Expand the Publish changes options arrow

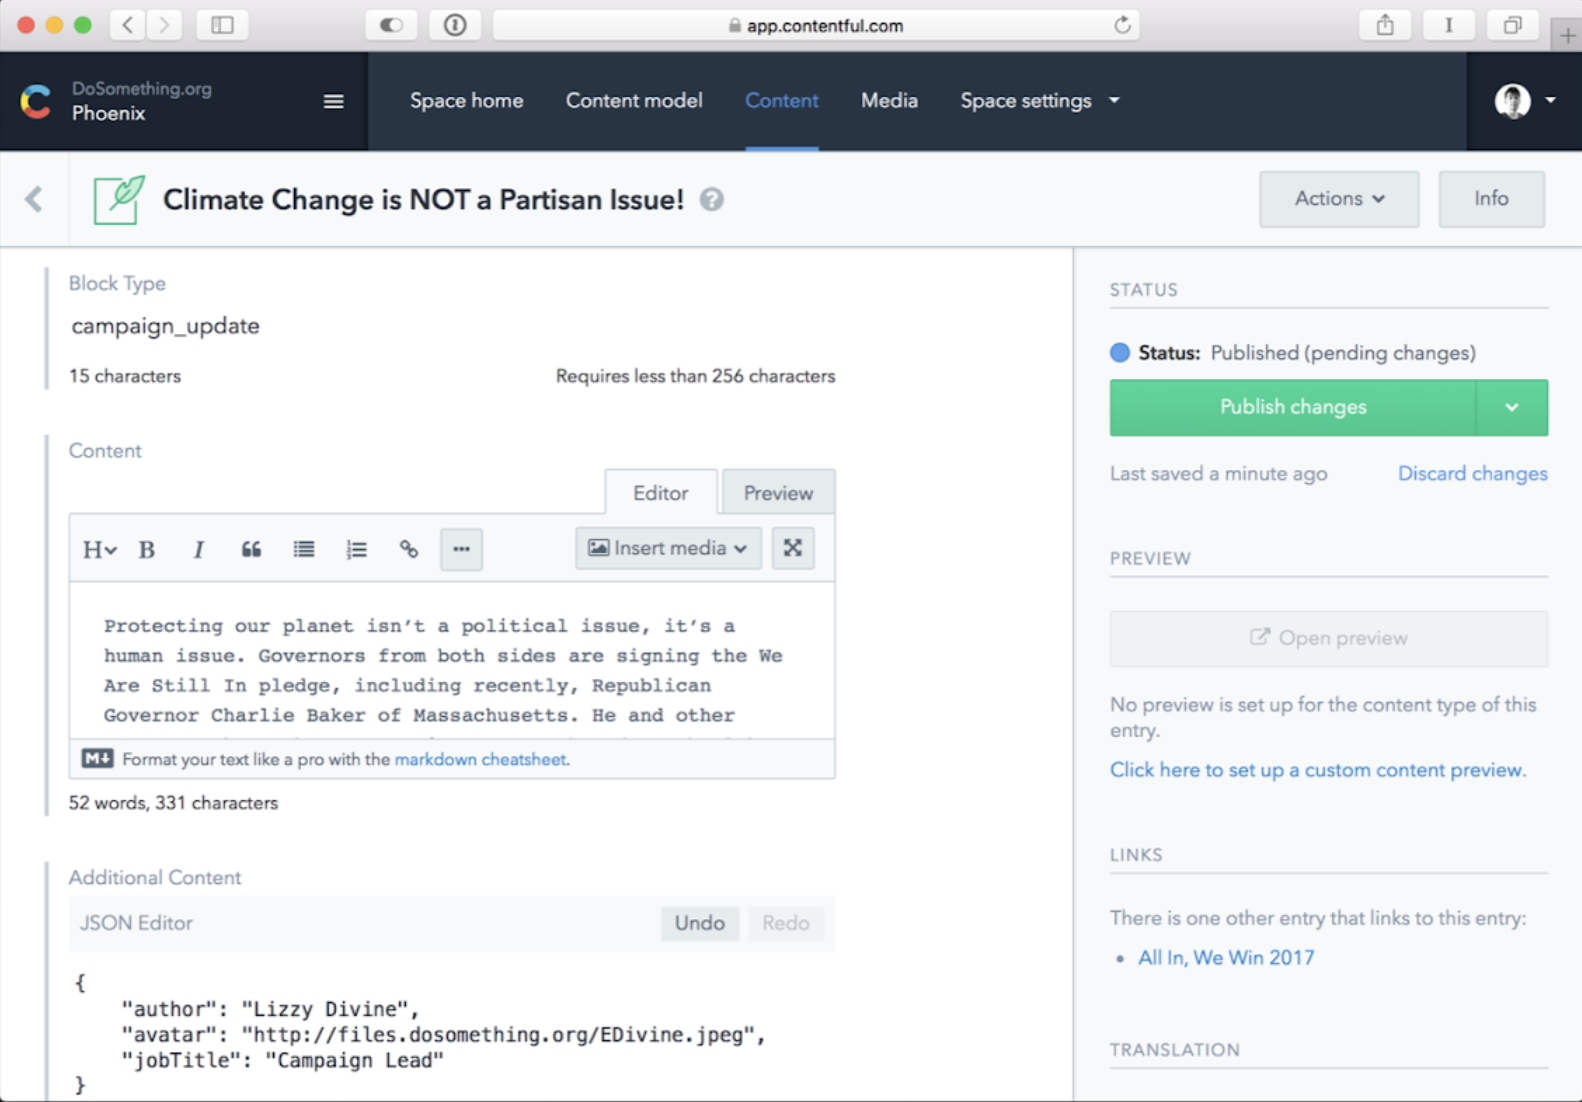click(x=1512, y=407)
